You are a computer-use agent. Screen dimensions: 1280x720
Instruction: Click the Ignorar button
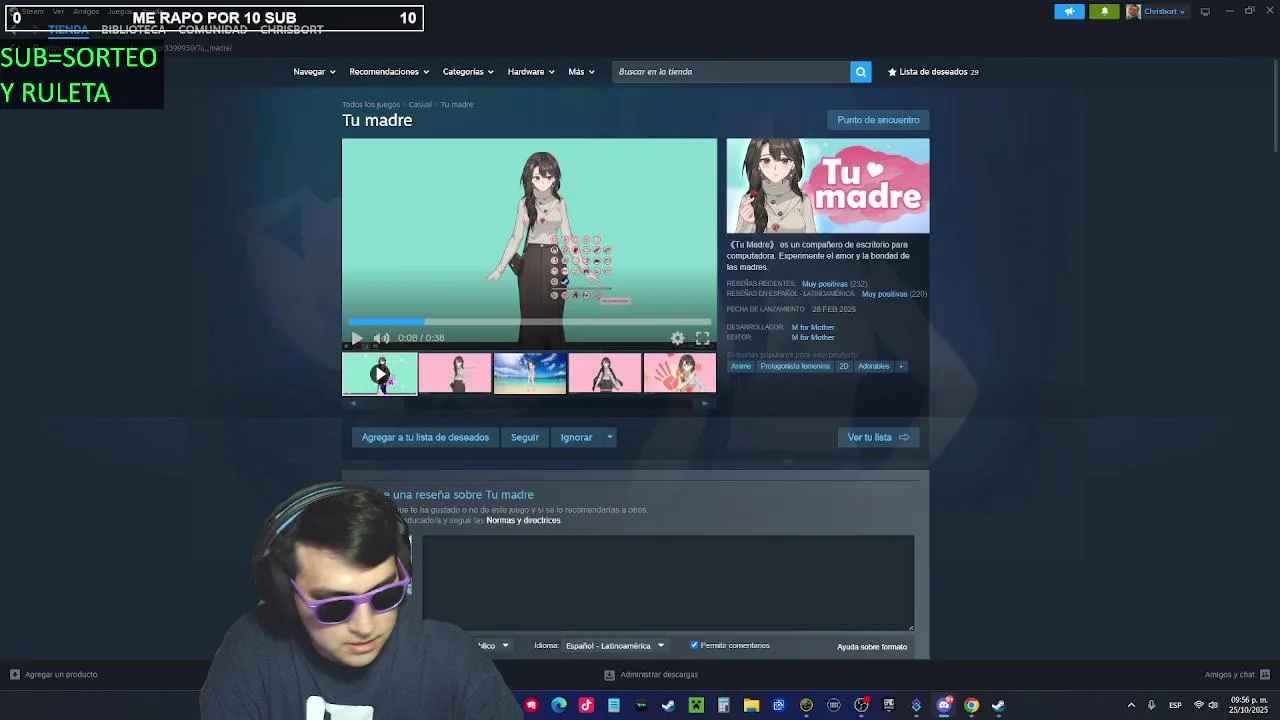point(576,437)
